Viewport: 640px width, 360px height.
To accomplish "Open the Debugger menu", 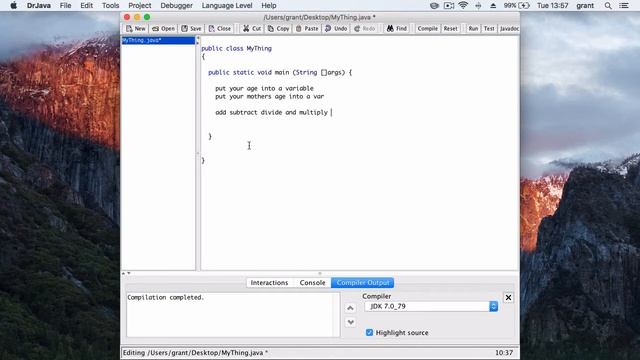I will point(176,5).
